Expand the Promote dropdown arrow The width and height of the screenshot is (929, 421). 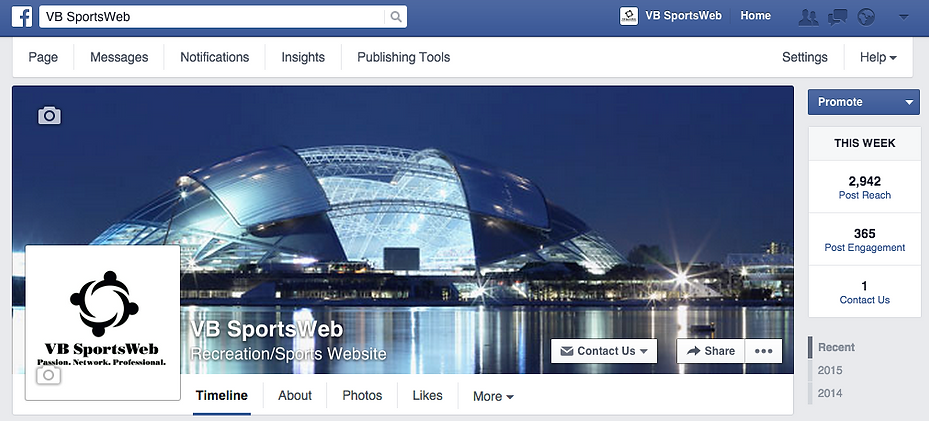pos(909,102)
